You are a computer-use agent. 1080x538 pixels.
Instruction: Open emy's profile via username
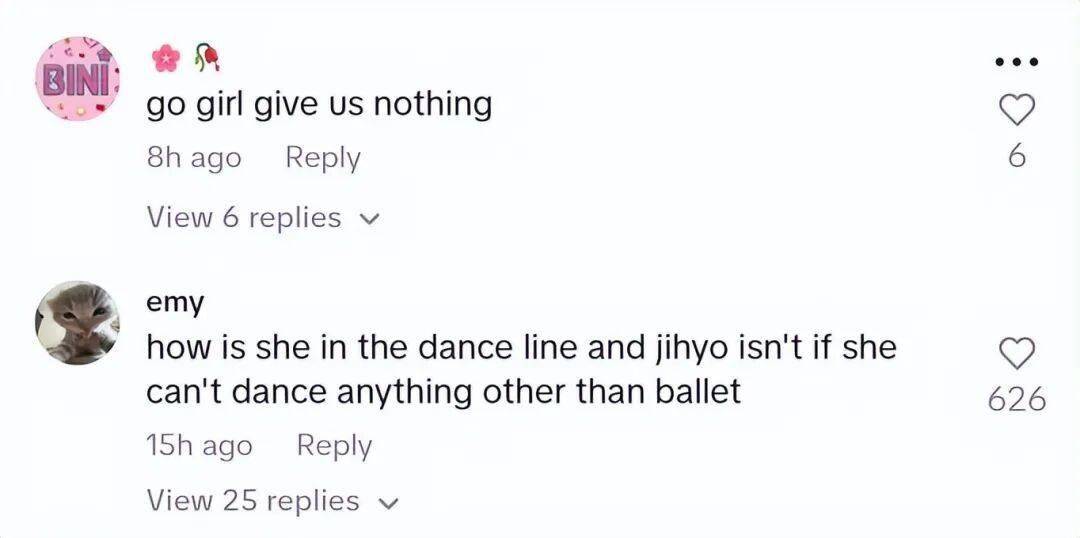tap(175, 302)
